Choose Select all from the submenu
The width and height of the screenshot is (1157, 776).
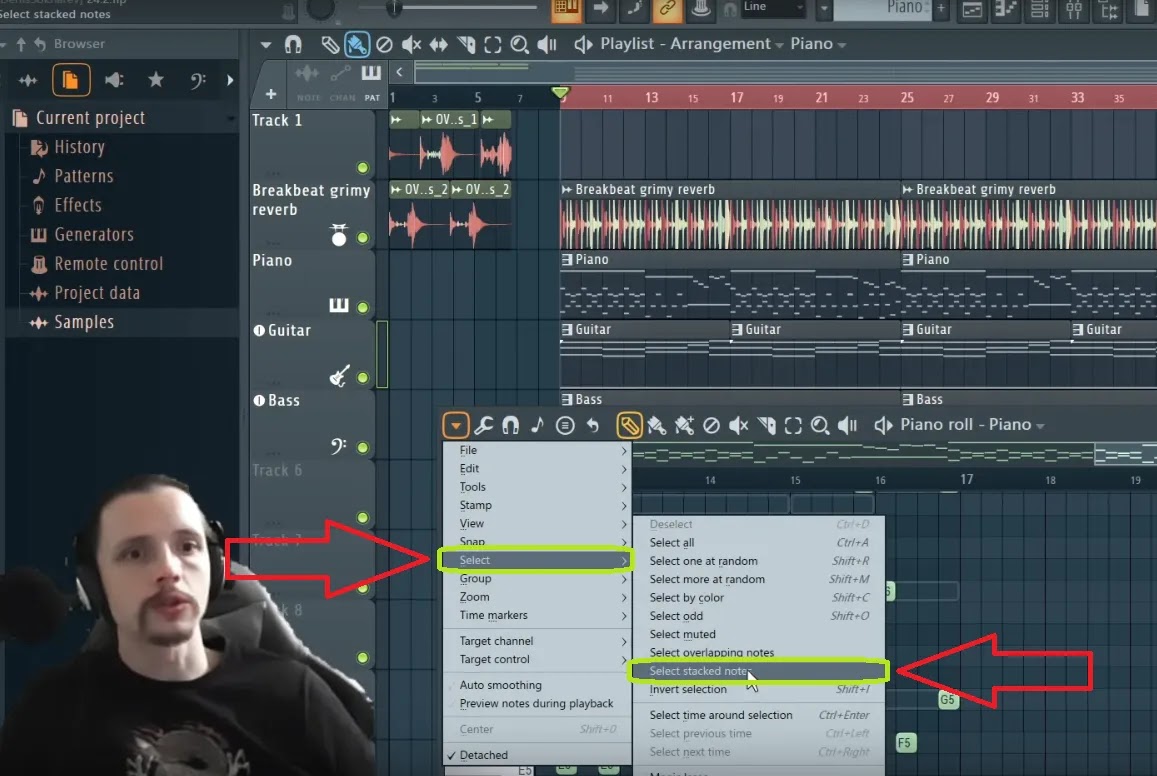759,542
